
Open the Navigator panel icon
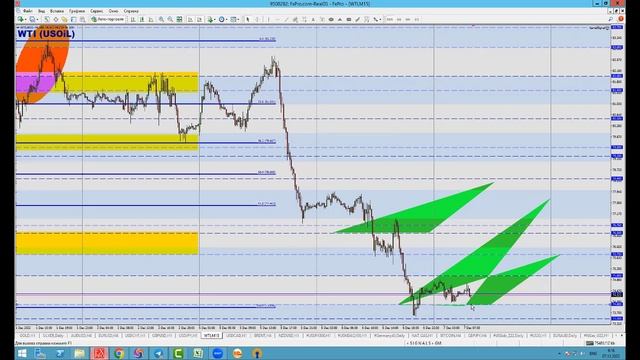[64, 19]
